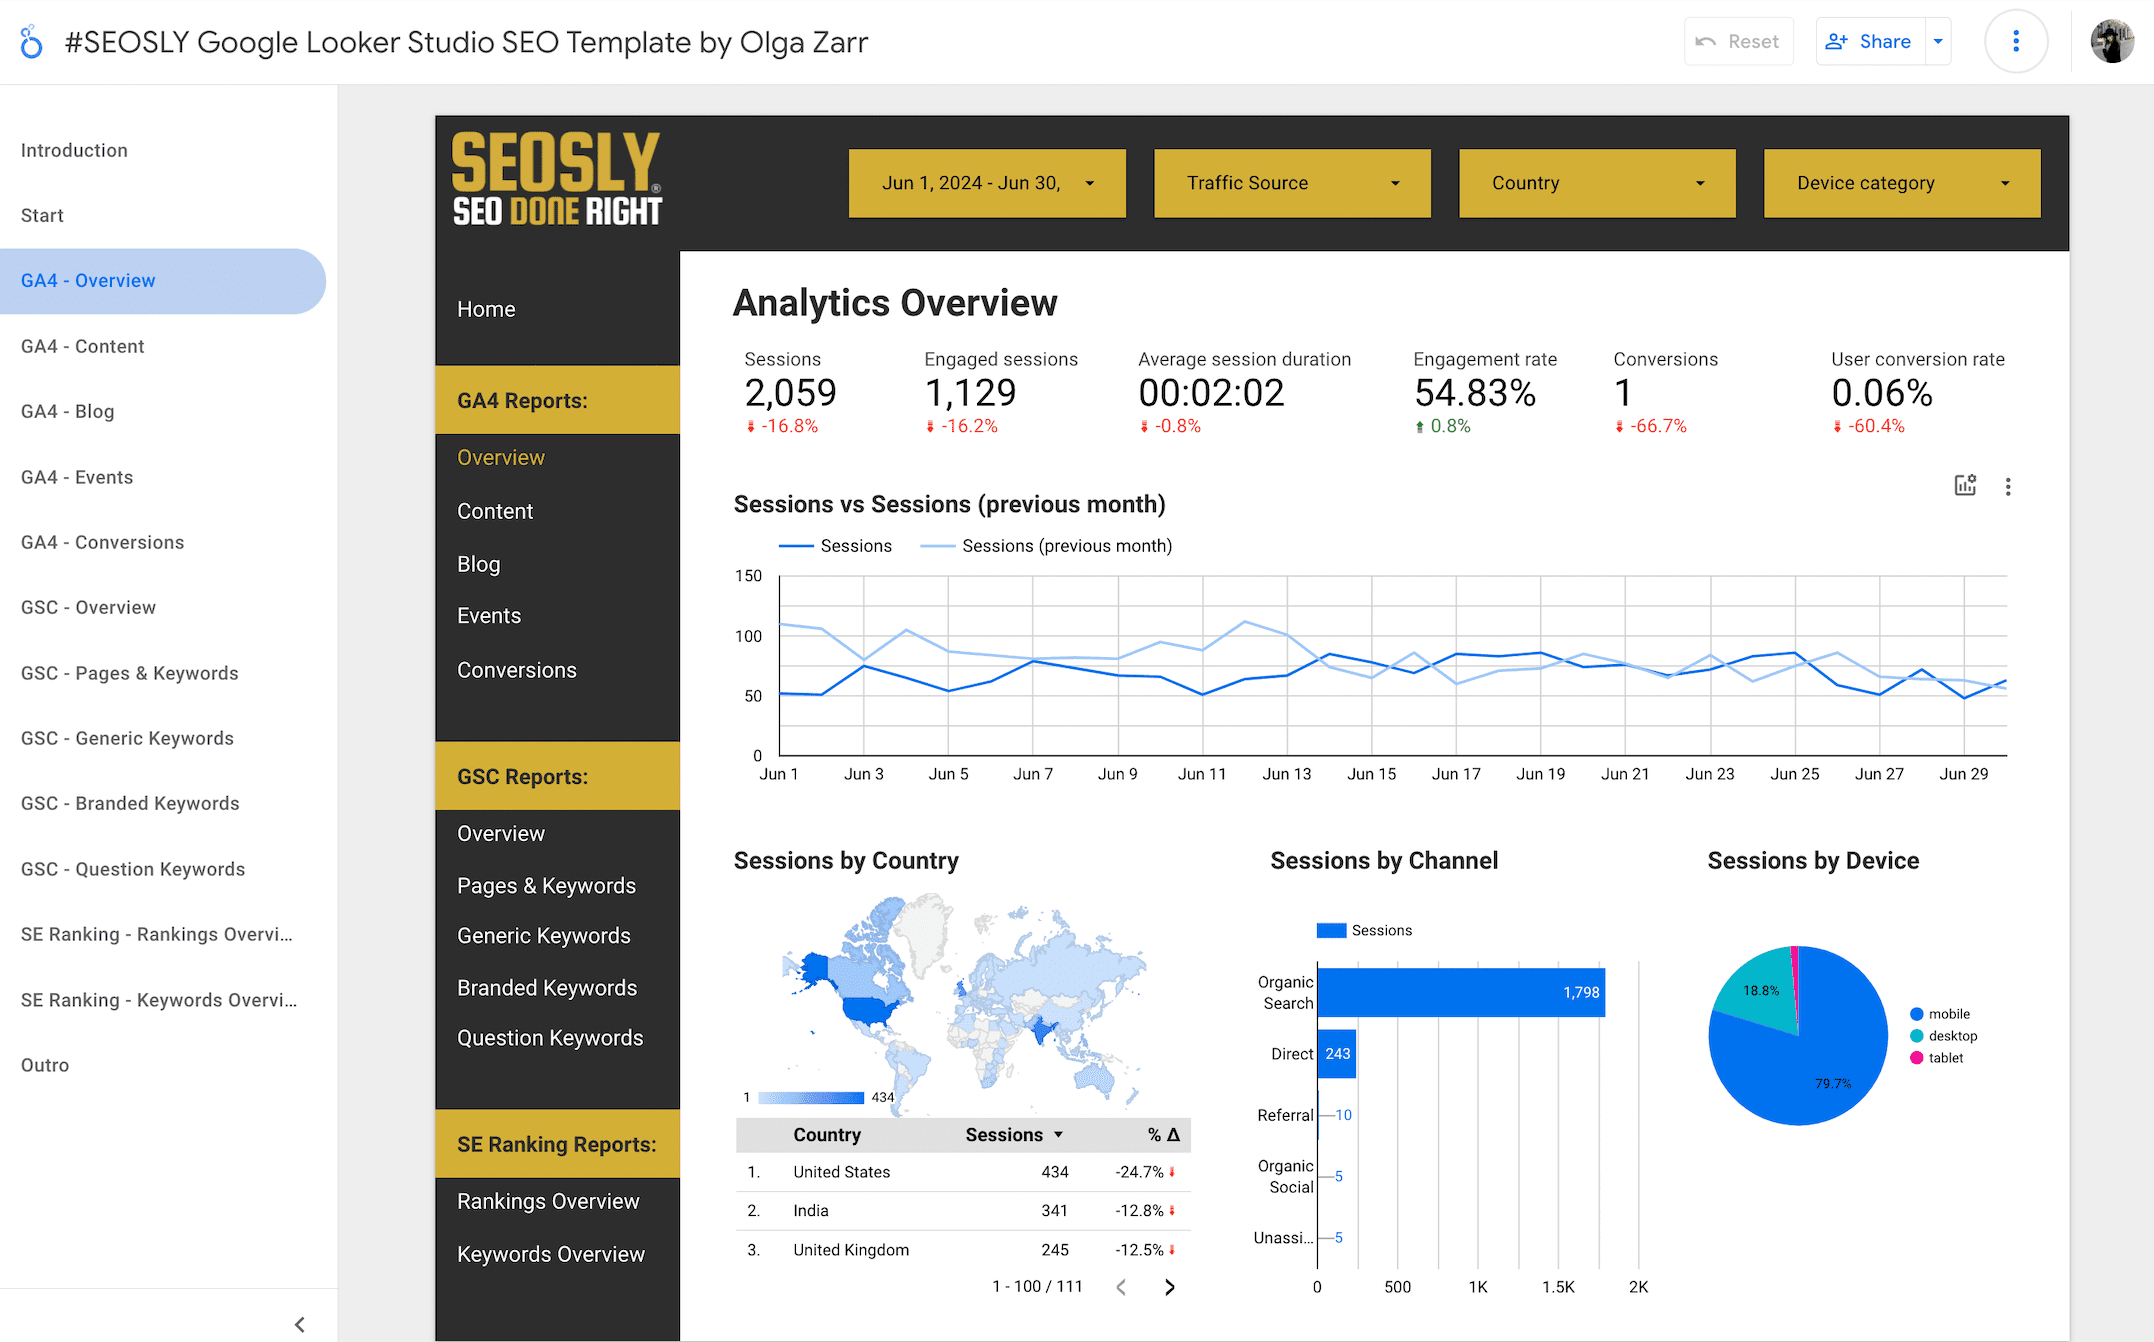Click Content under GA4 Reports
The image size is (2154, 1342).
(x=495, y=511)
